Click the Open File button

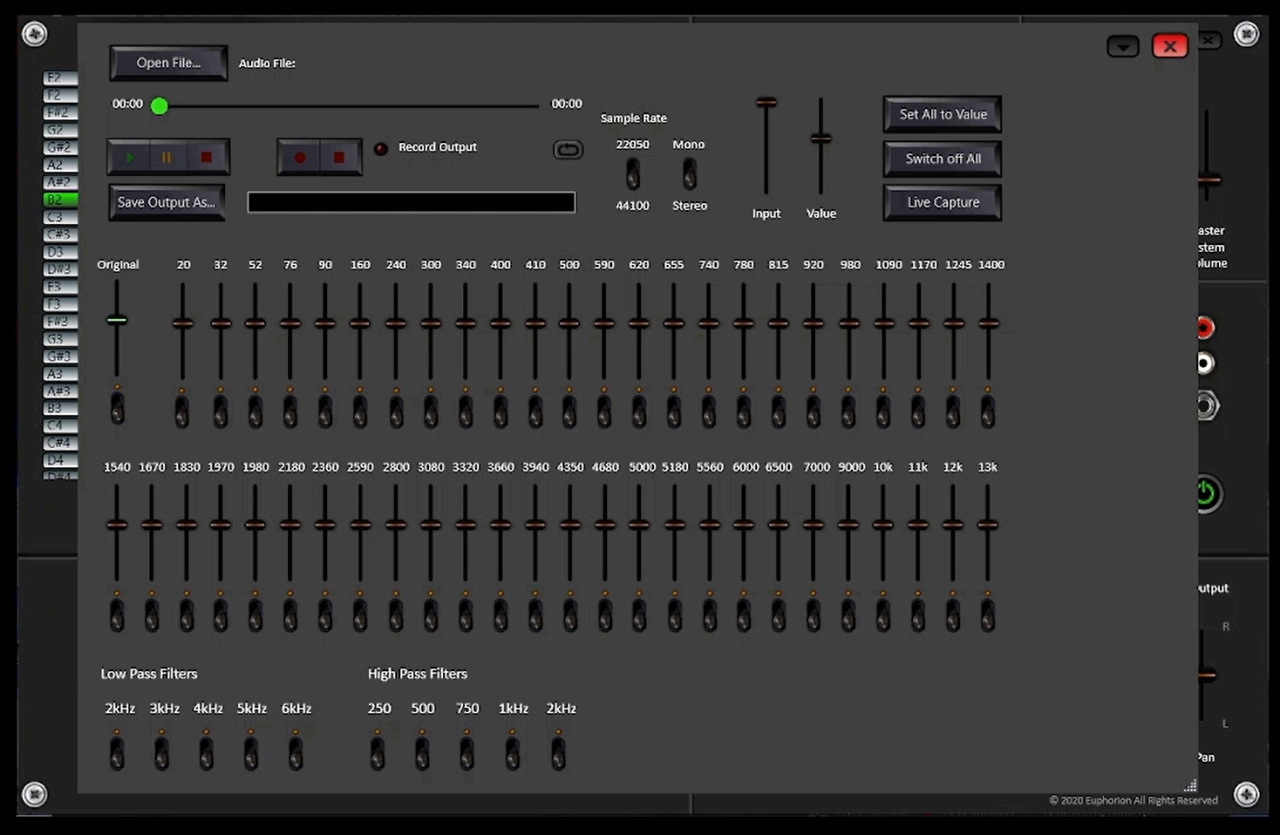click(x=168, y=62)
